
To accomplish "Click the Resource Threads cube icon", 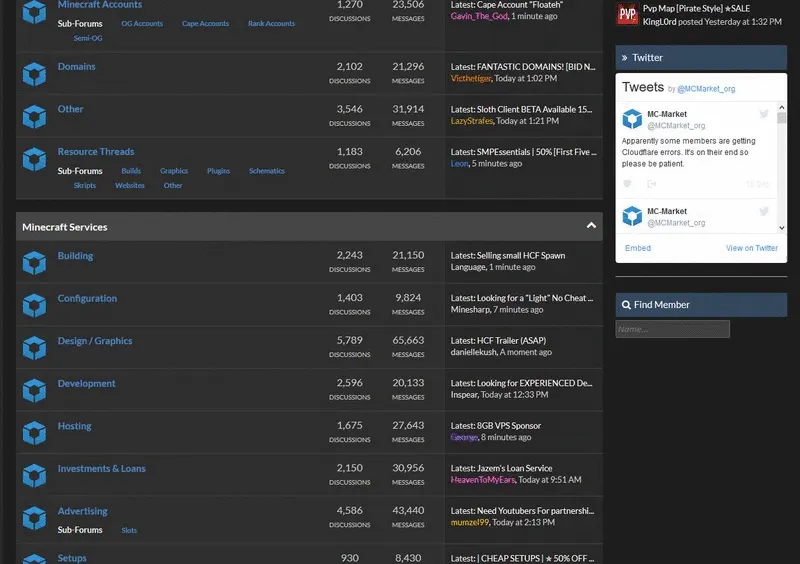I will pyautogui.click(x=34, y=159).
